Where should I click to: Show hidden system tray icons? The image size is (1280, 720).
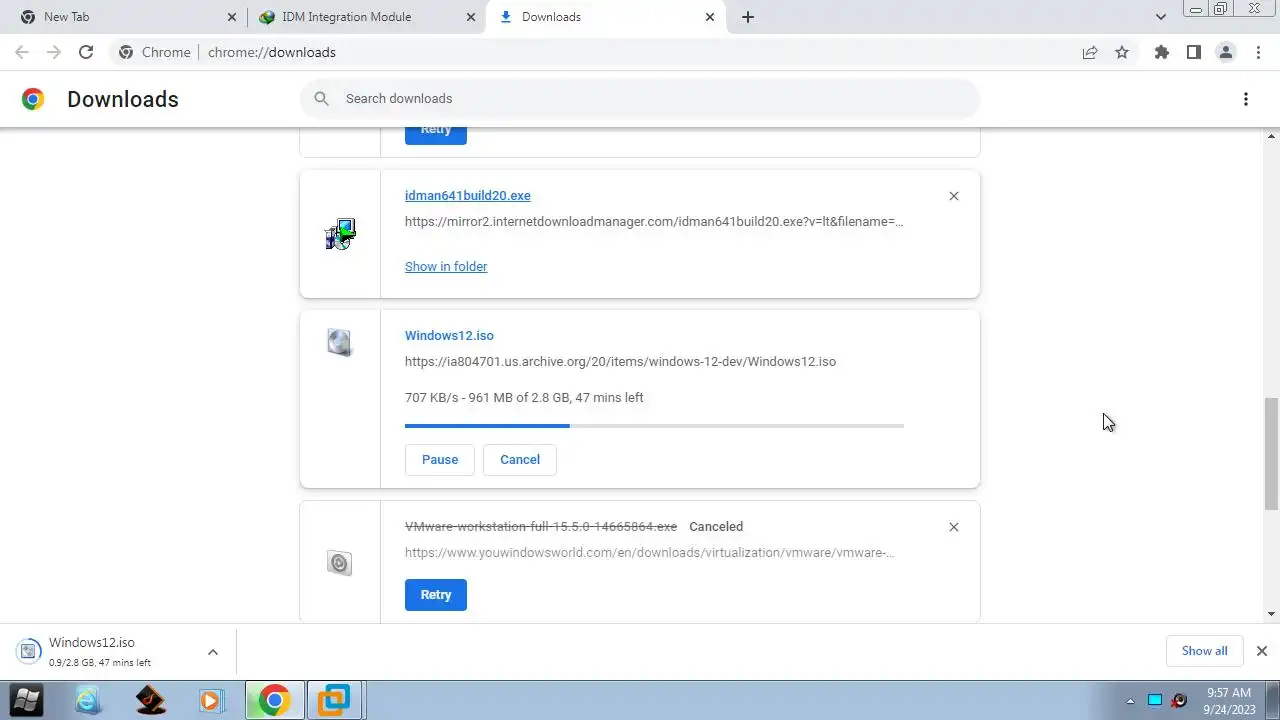1131,701
